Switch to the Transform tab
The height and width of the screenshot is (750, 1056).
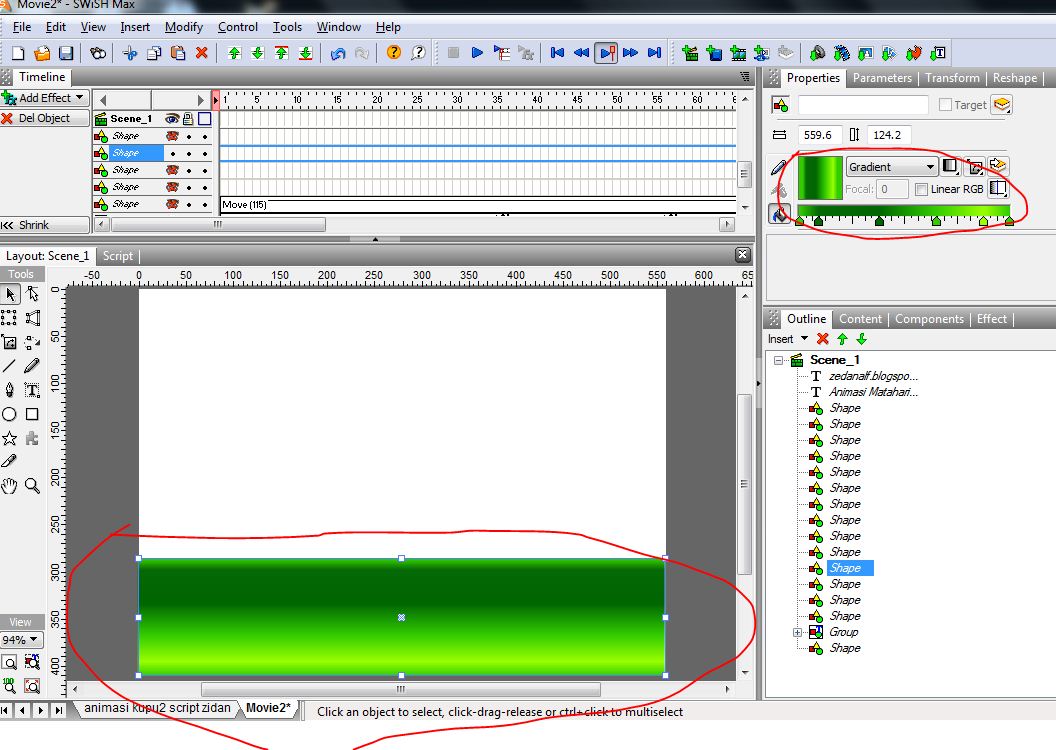[951, 77]
